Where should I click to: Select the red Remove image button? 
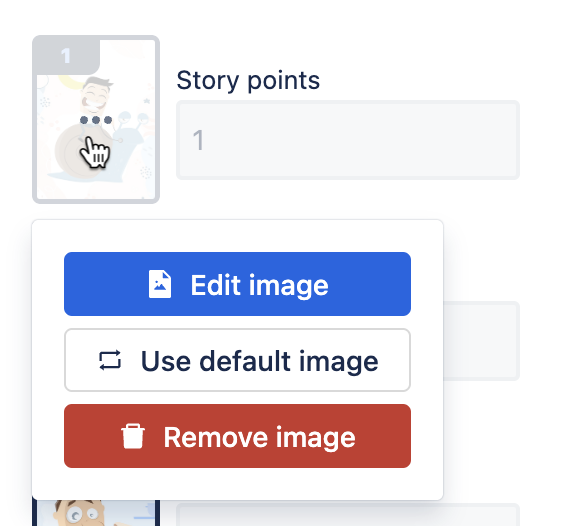pyautogui.click(x=238, y=436)
